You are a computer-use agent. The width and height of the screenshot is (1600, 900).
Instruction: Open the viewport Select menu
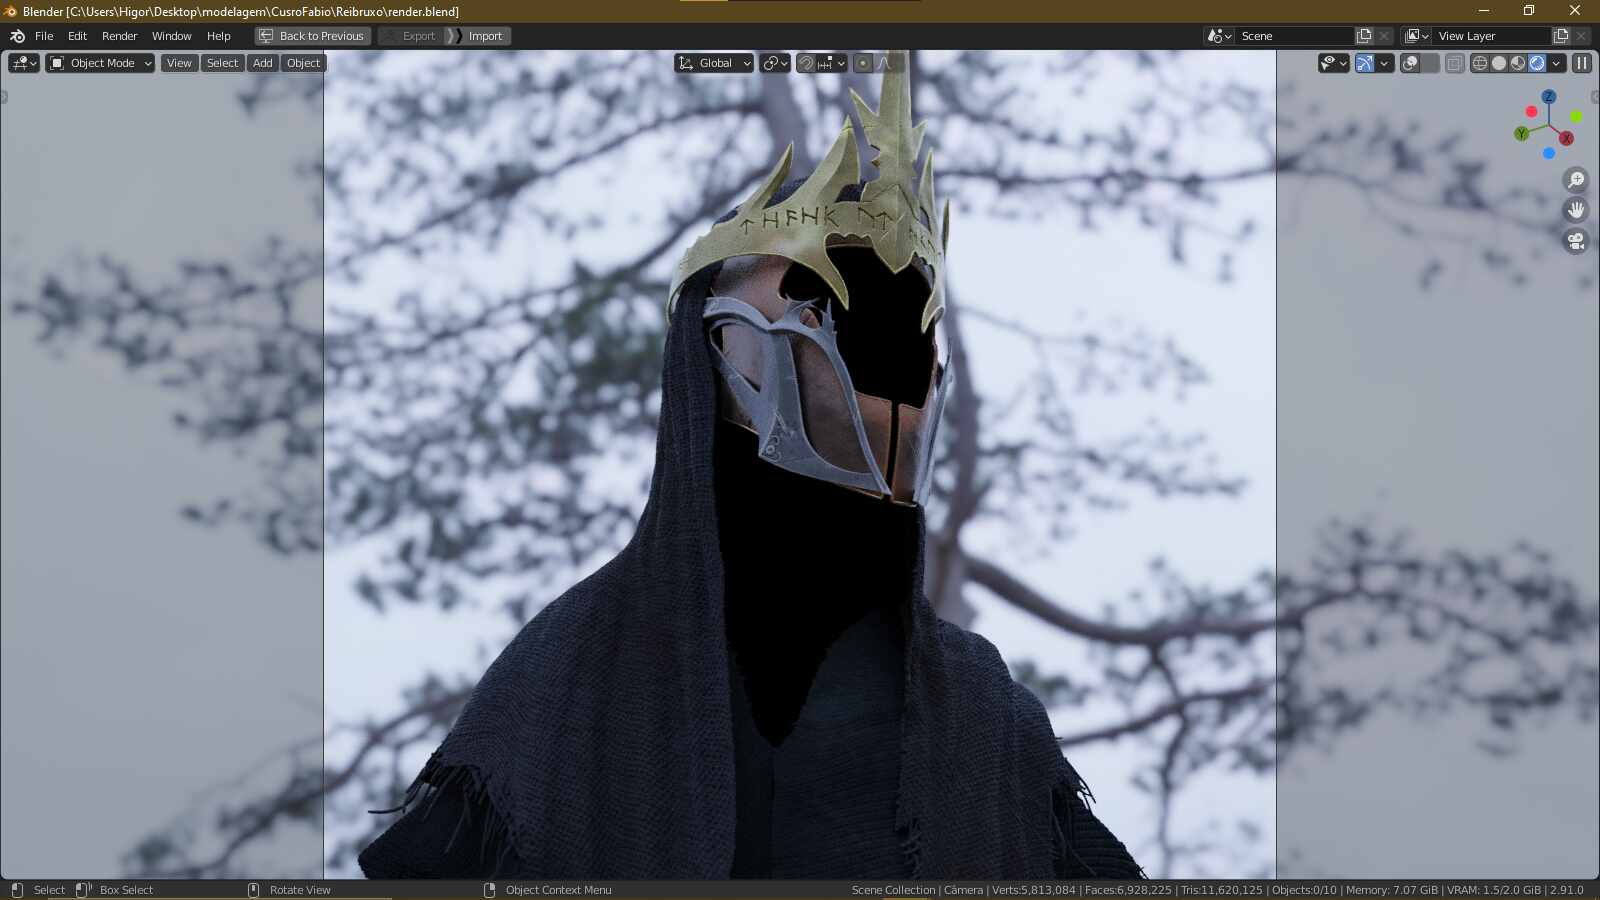coord(223,63)
